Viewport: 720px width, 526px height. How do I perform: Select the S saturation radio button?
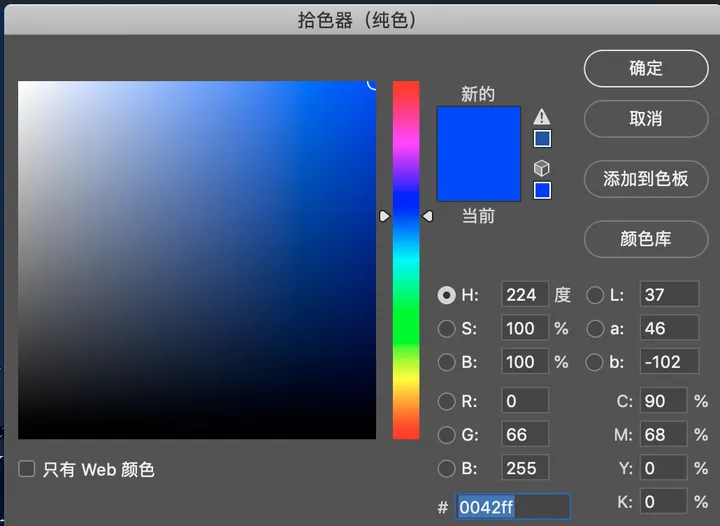click(x=446, y=329)
